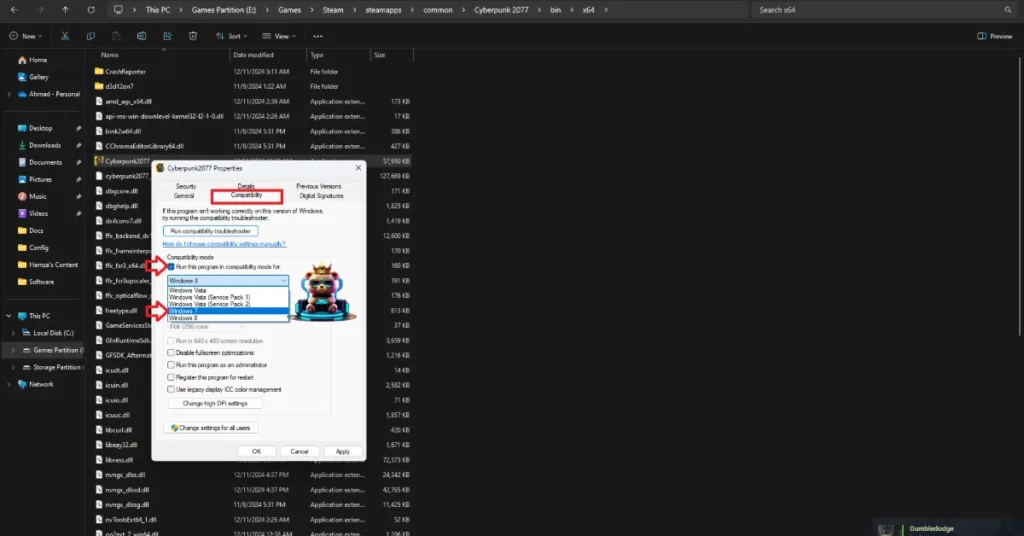Open Desktop quick access folder
This screenshot has width=1024, height=536.
pyautogui.click(x=40, y=129)
